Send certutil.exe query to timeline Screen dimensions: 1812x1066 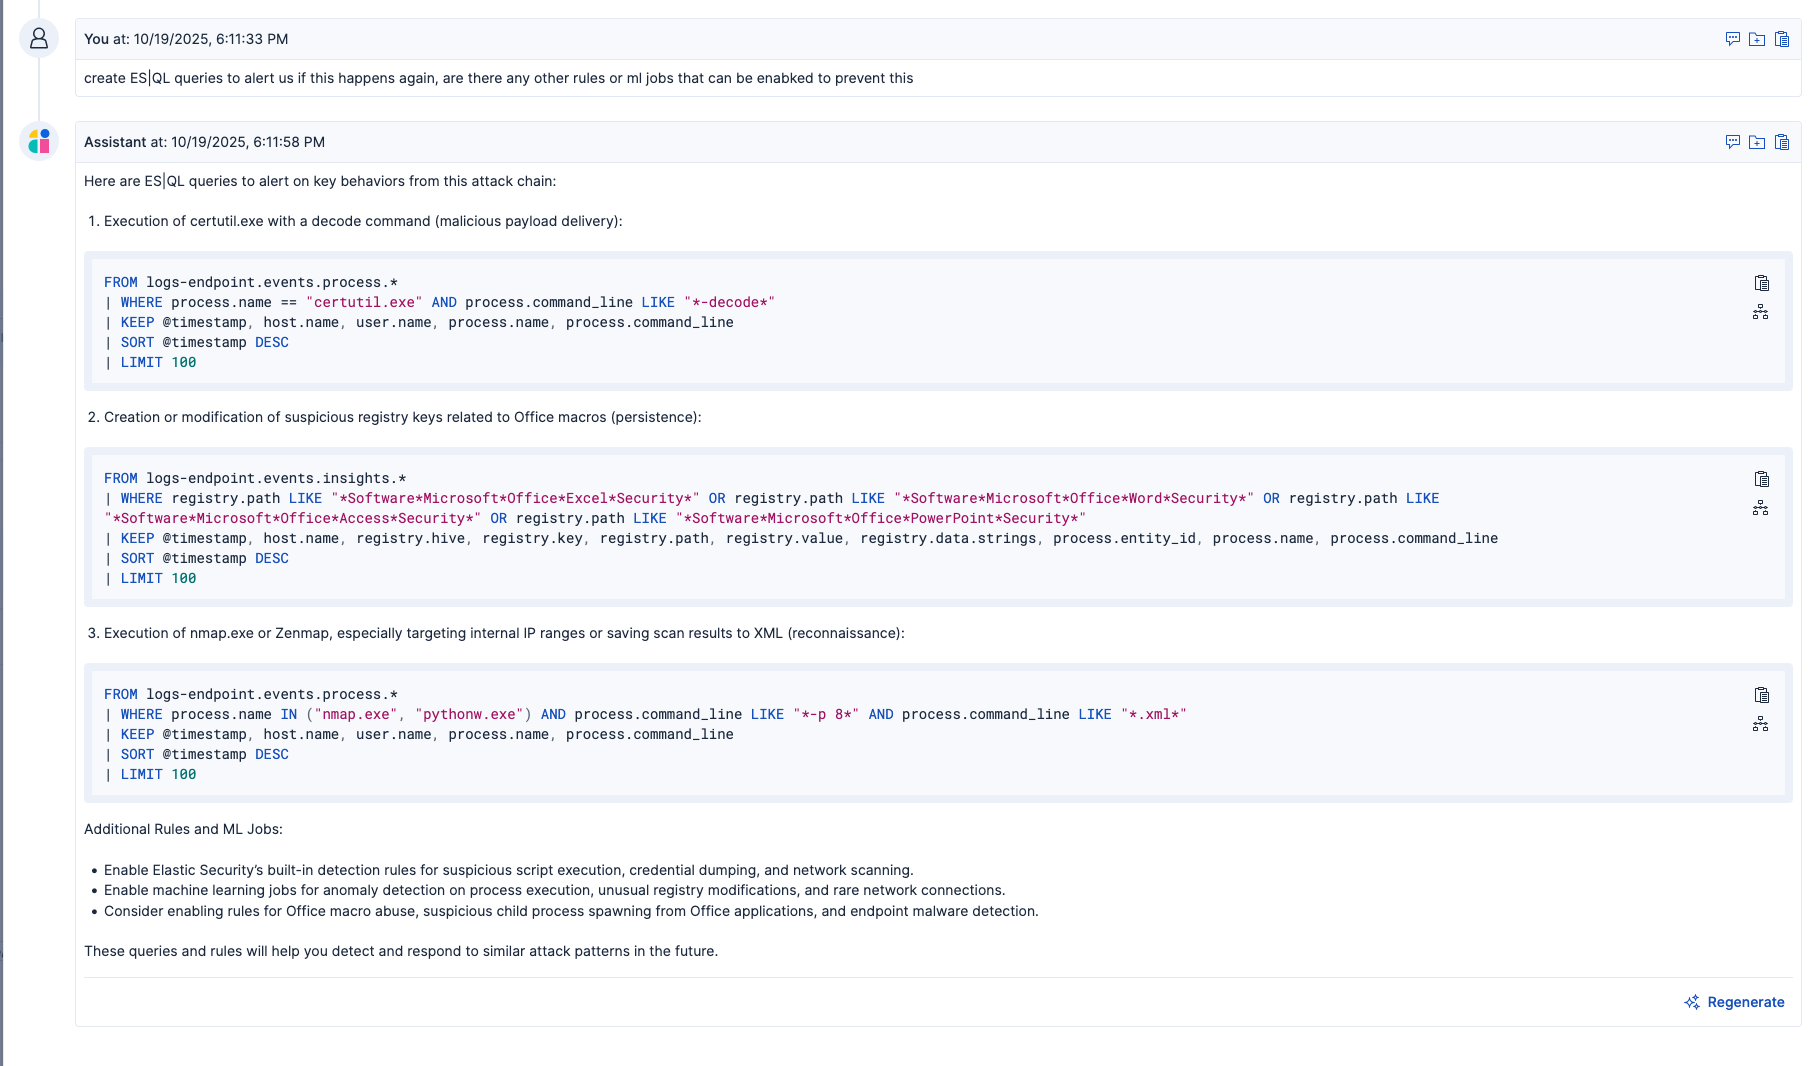click(x=1761, y=313)
